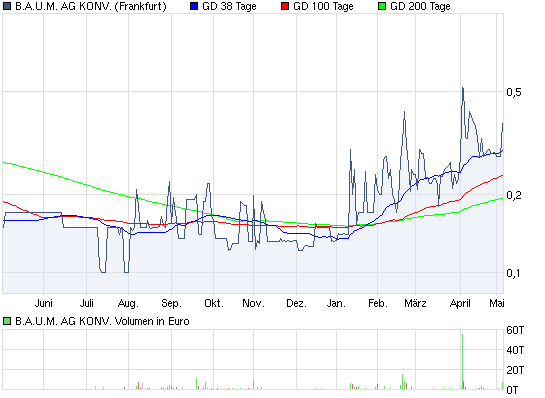Select the legend label GD 100 Tage
Image resolution: width=545 pixels, height=398 pixels.
(x=323, y=6)
